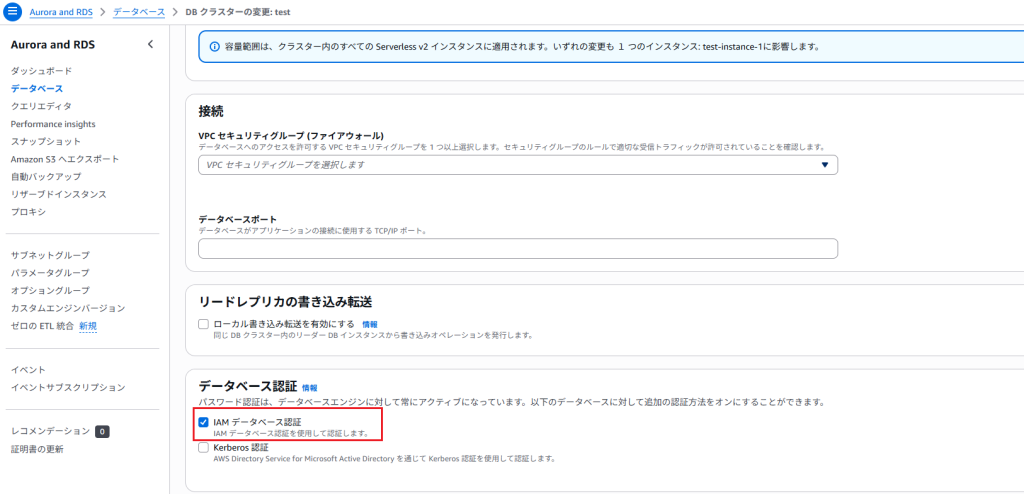This screenshot has height=494, width=1024.
Task: Click the recommendations count badge 0
Action: 103,431
